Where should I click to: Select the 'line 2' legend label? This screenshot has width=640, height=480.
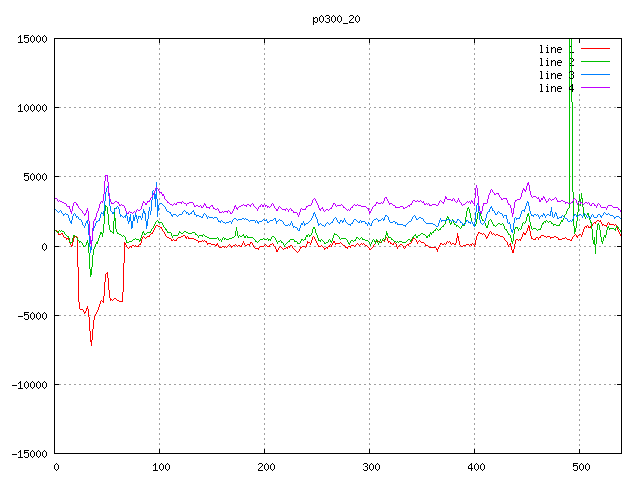click(556, 62)
